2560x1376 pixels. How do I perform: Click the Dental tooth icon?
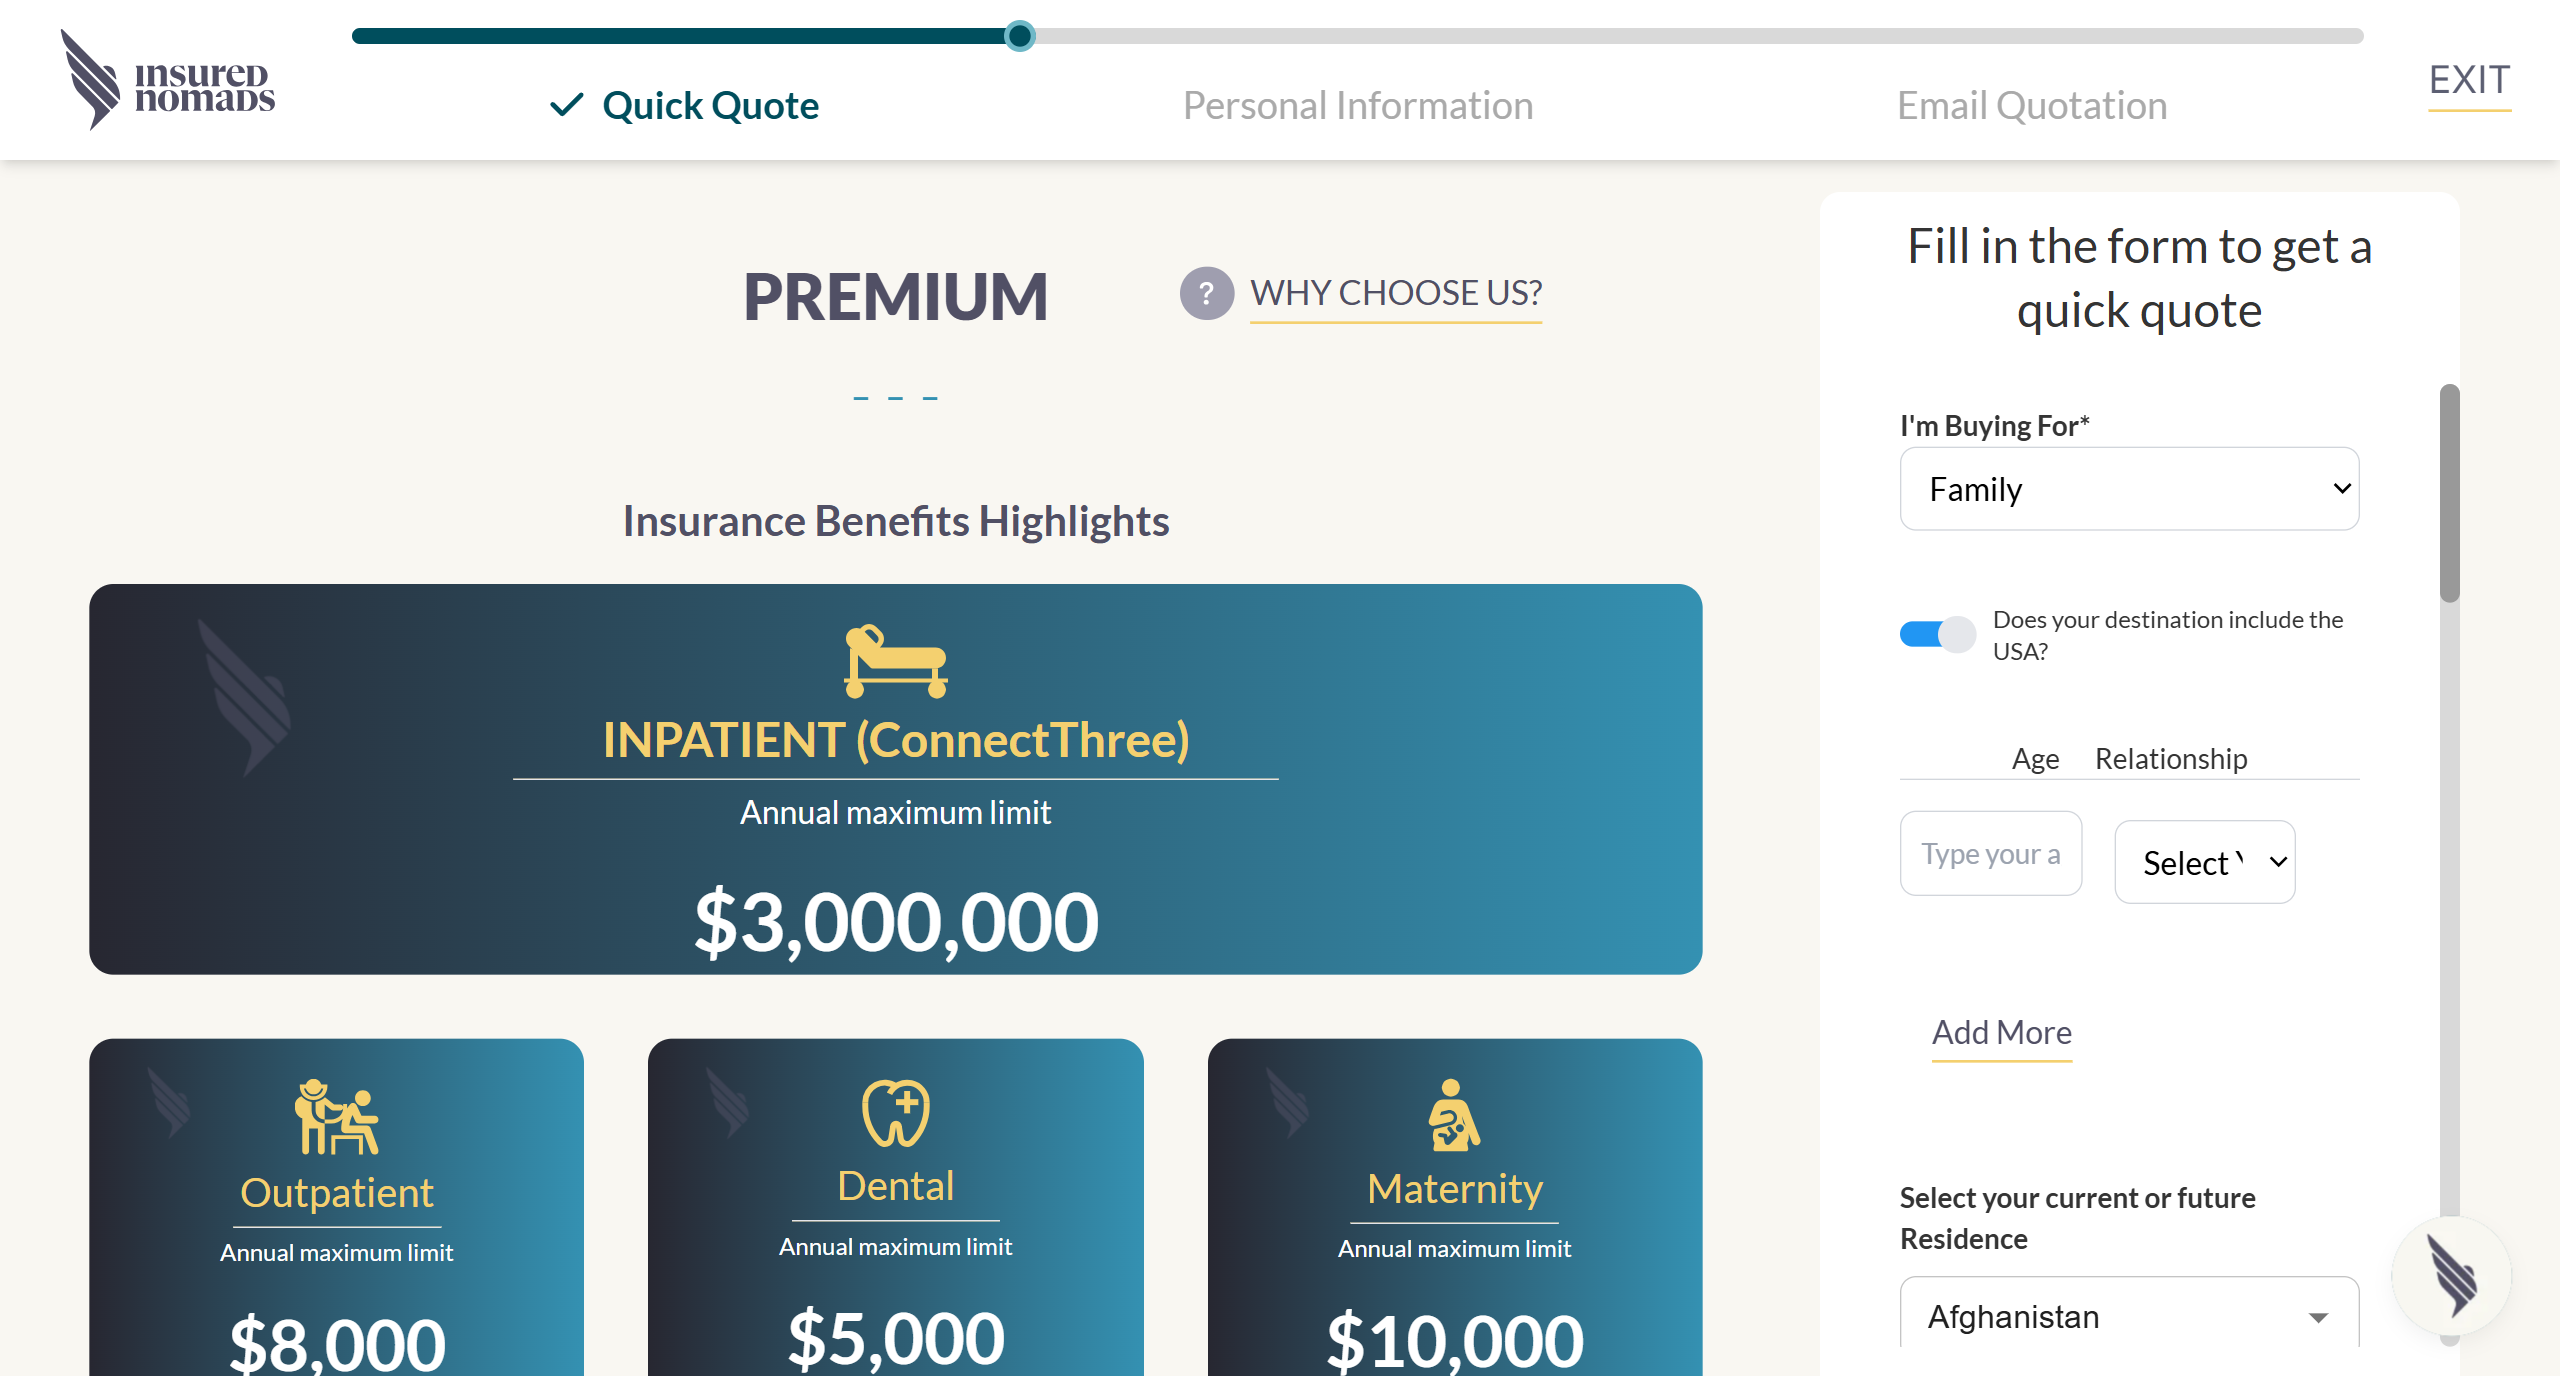click(895, 1112)
